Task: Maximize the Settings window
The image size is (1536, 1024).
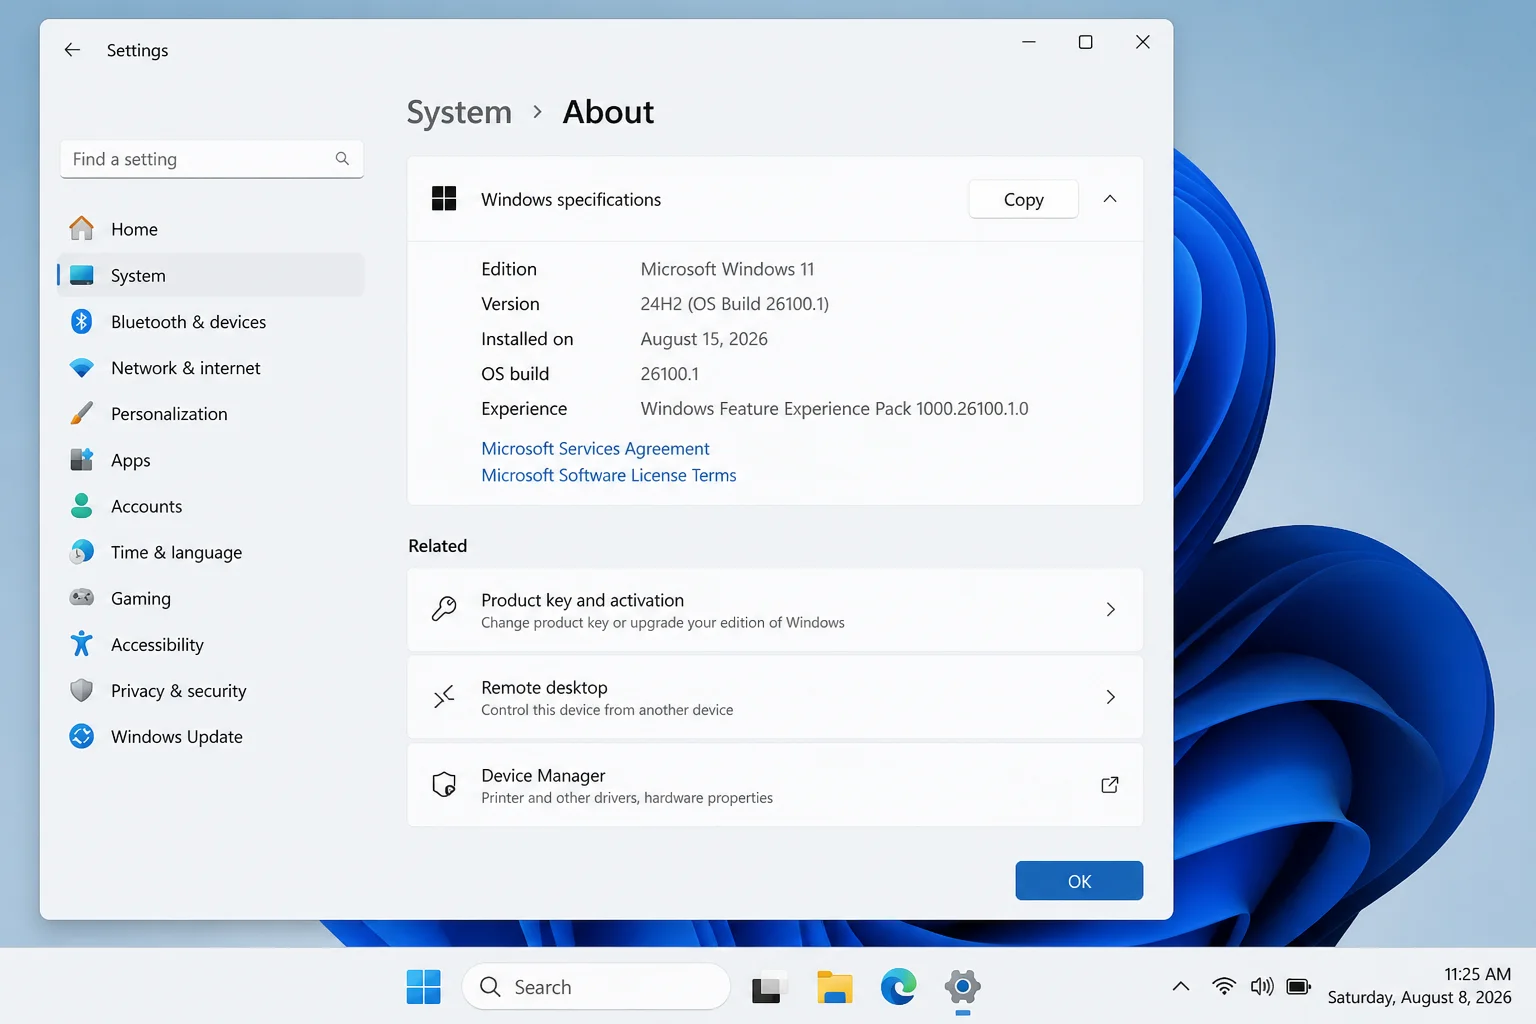Action: [x=1085, y=42]
